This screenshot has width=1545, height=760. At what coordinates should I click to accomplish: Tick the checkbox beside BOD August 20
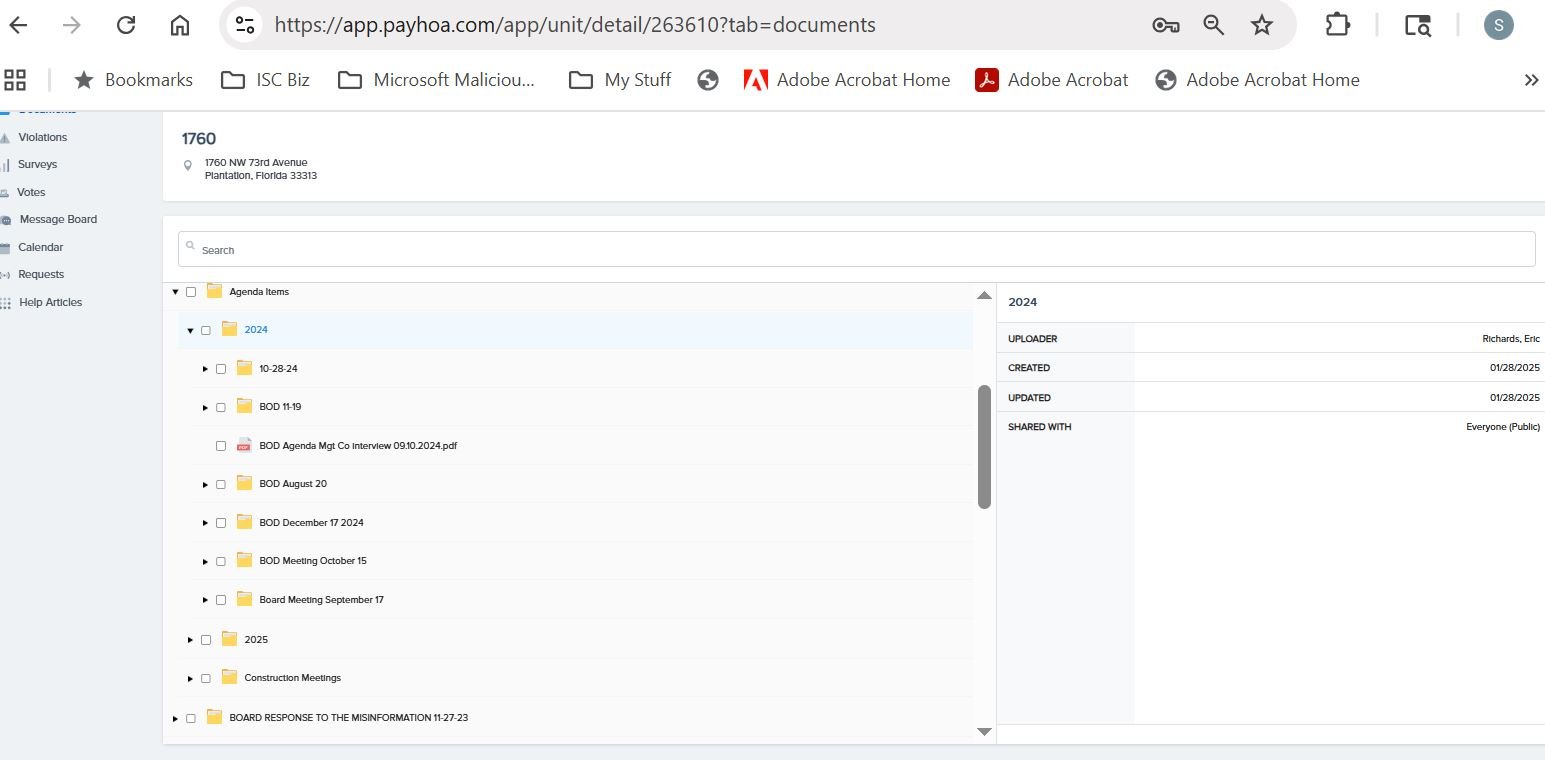click(221, 484)
